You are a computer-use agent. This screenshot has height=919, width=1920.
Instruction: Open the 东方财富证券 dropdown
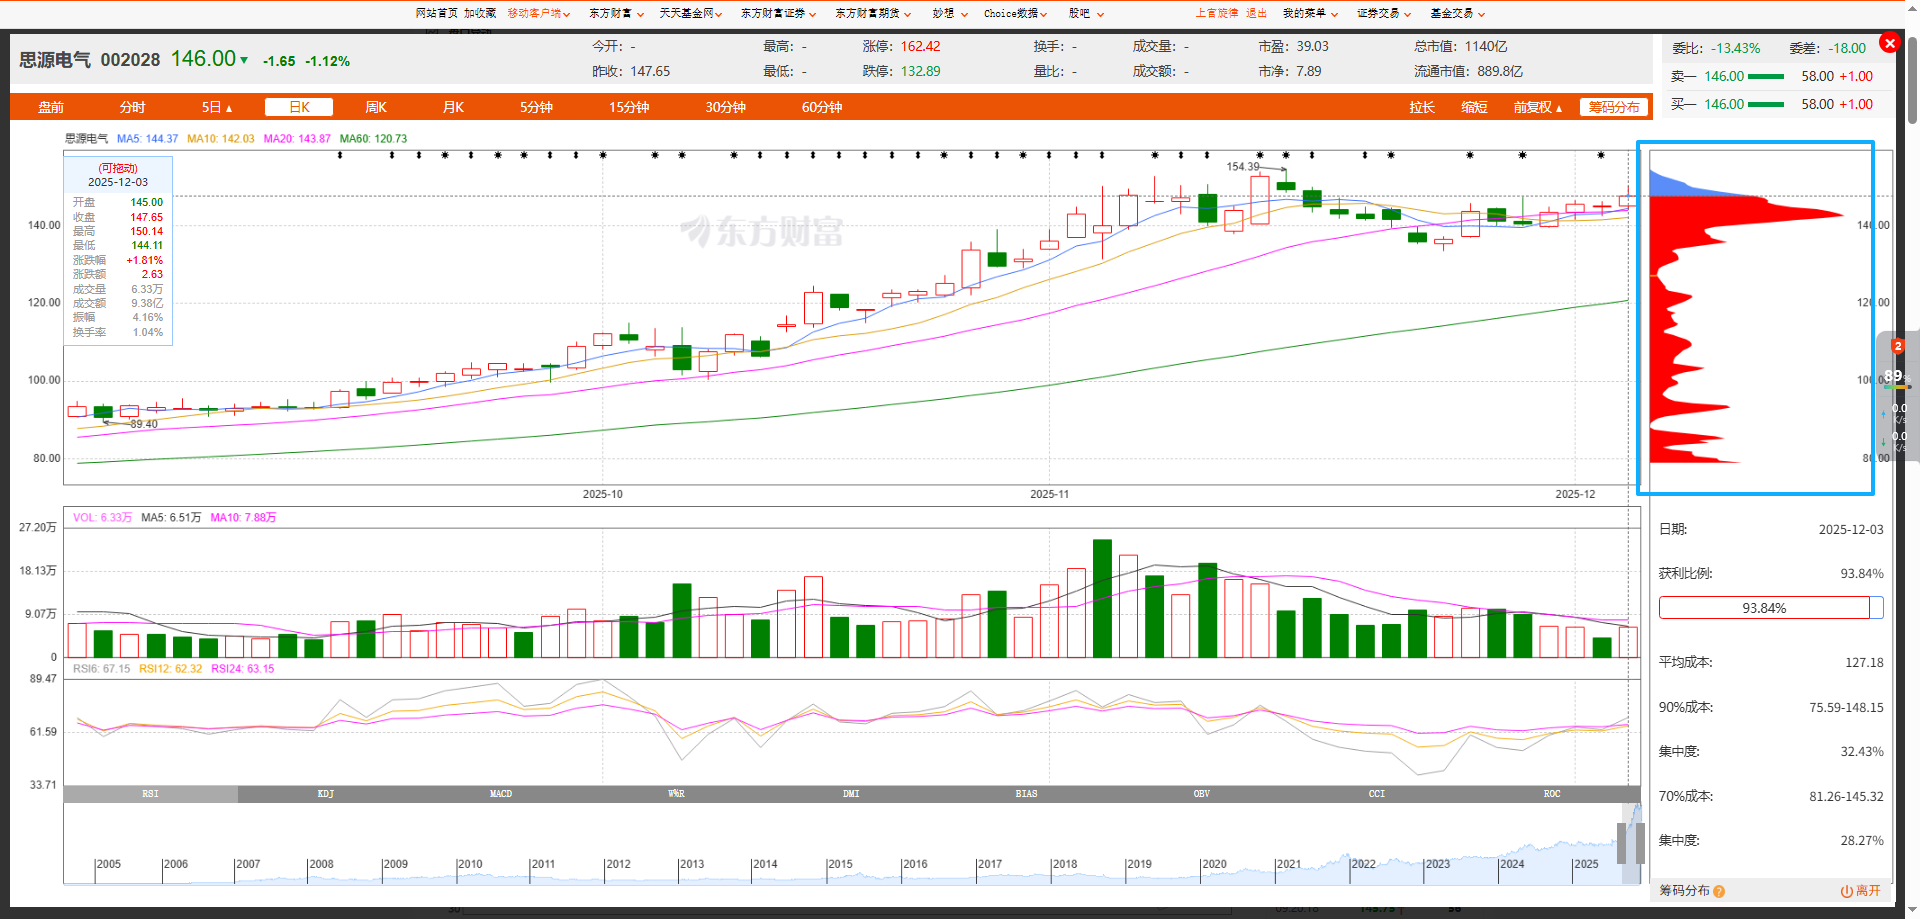click(778, 14)
